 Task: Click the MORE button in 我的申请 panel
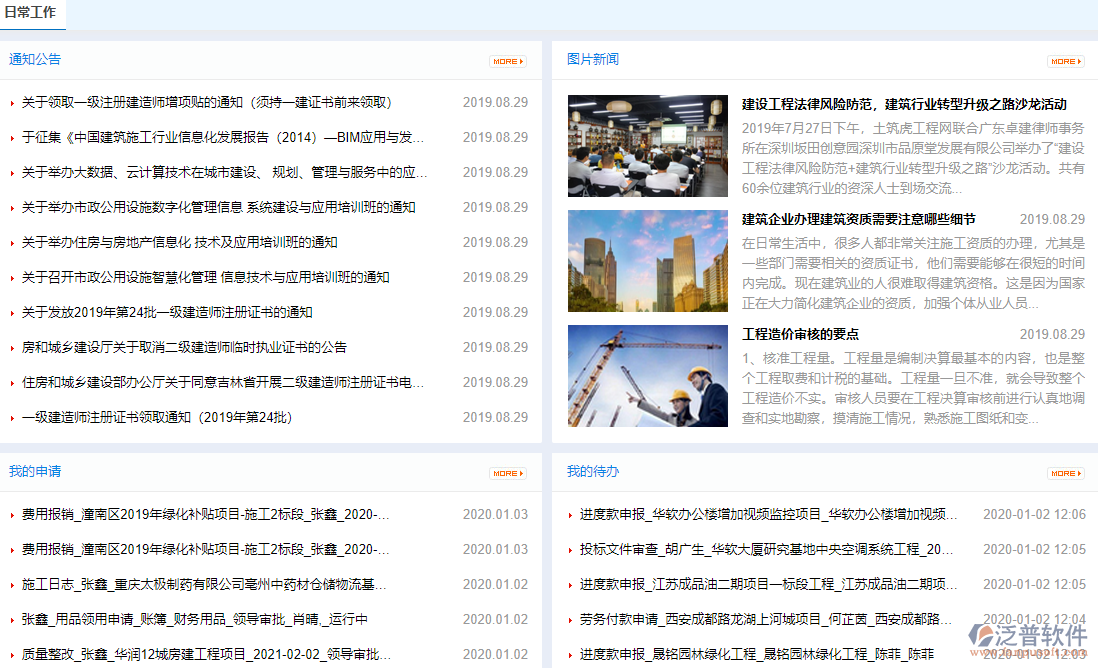tap(507, 473)
